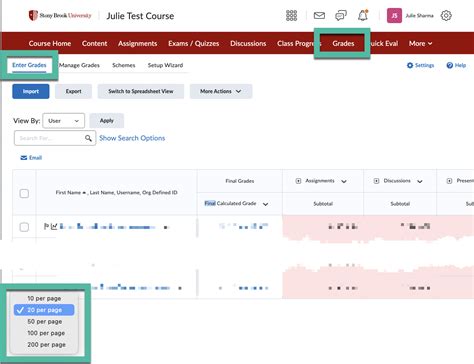The width and height of the screenshot is (474, 364).
Task: Click Show Search Options link
Action: 132,138
